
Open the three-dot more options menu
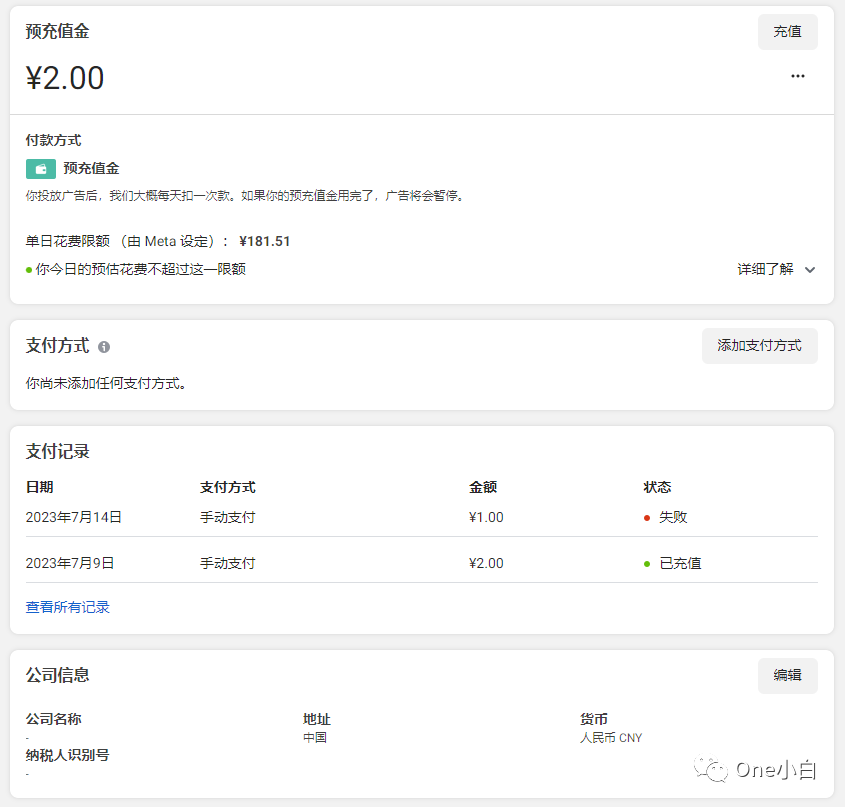coord(798,76)
